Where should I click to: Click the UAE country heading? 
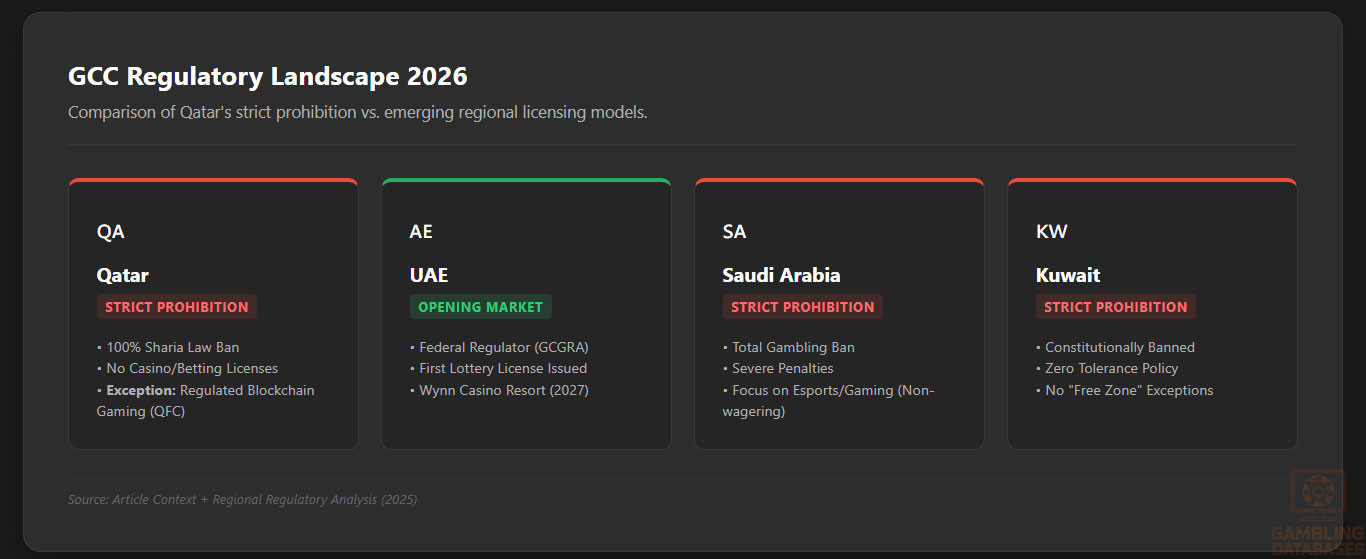point(429,275)
